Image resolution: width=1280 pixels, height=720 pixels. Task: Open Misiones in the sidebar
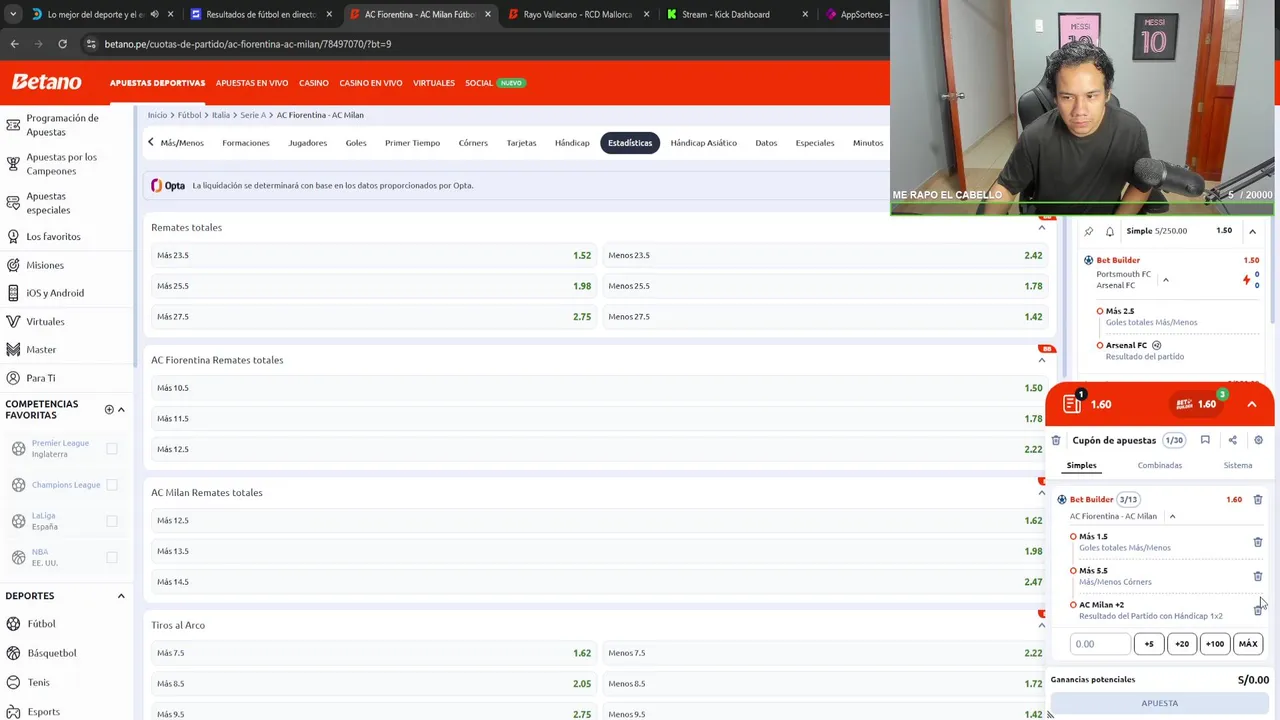[x=44, y=265]
